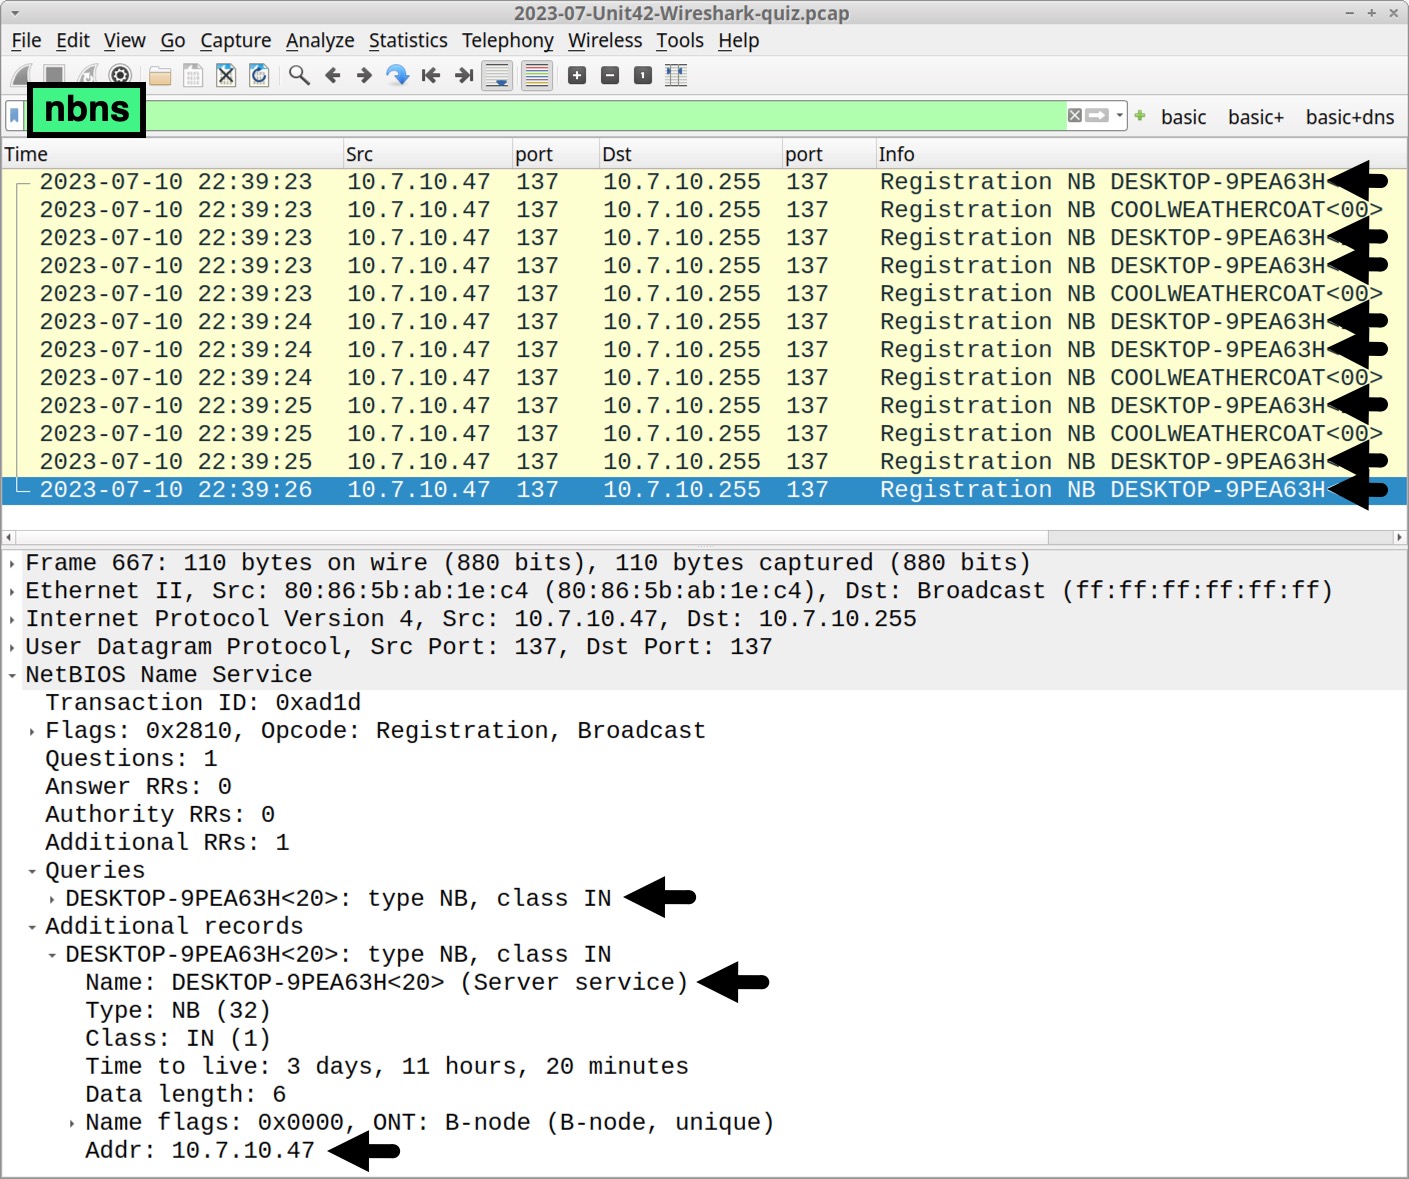Image resolution: width=1409 pixels, height=1179 pixels.
Task: Open the Telephony menu
Action: 508,40
